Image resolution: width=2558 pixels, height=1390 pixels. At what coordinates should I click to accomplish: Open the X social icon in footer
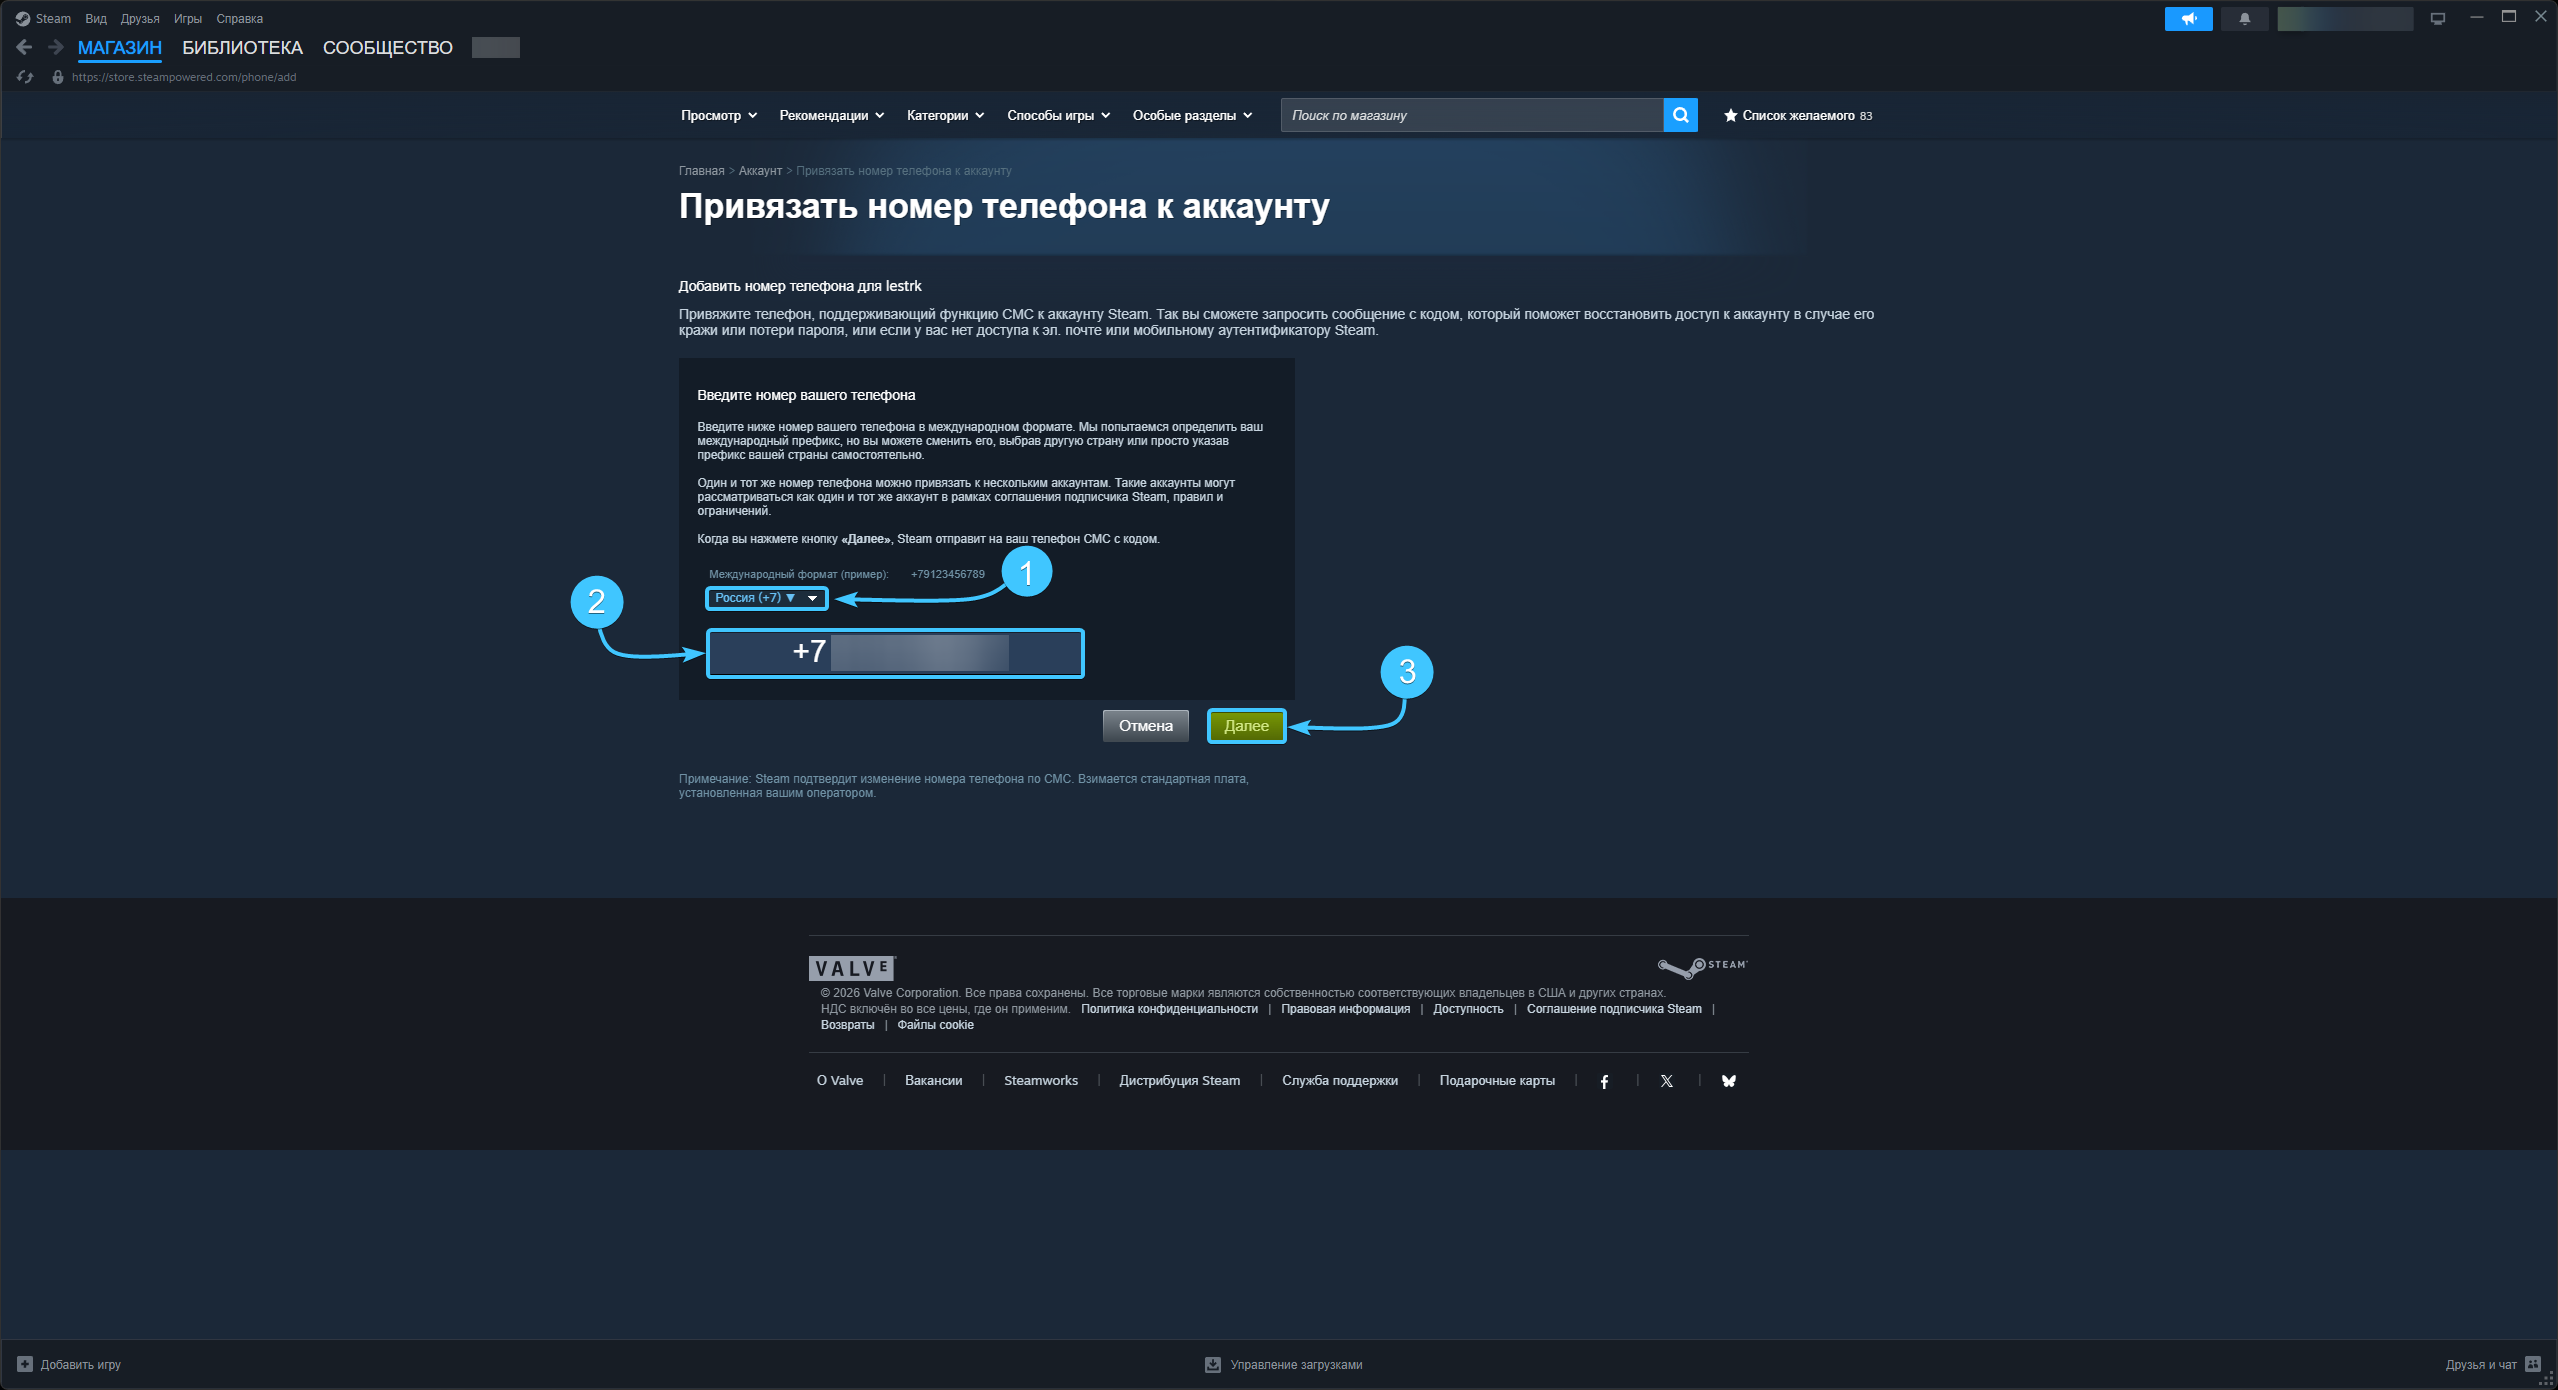[x=1666, y=1081]
